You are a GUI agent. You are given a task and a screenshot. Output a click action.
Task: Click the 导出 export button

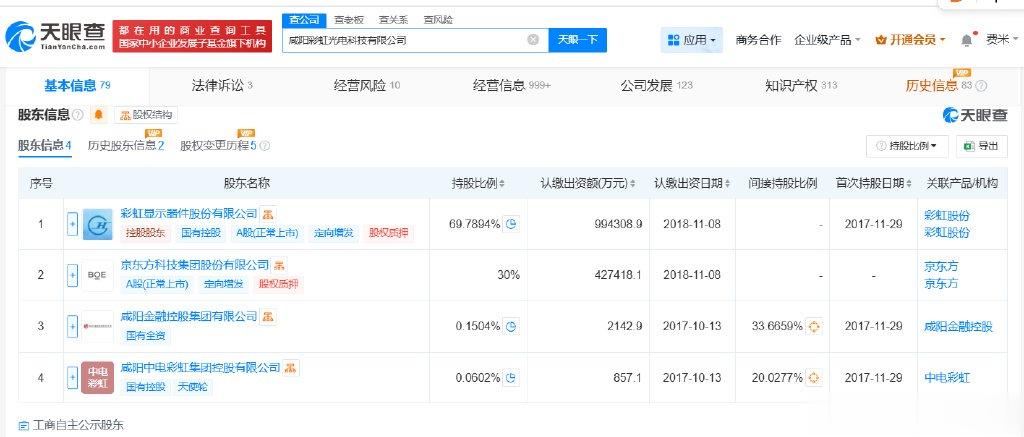click(x=982, y=146)
